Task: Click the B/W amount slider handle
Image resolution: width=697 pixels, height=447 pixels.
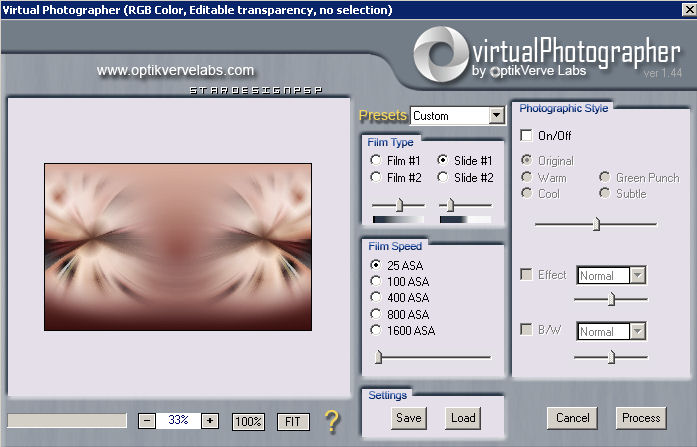Action: tap(611, 356)
